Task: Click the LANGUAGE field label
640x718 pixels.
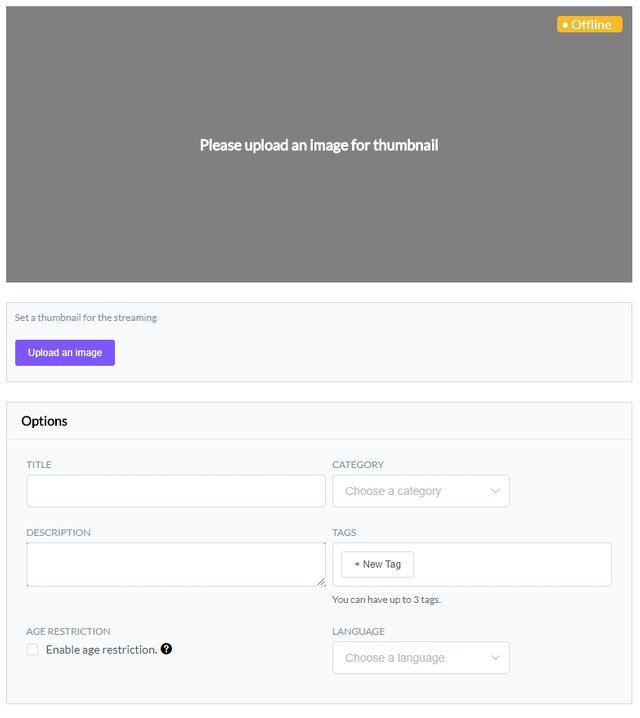Action: coord(358,632)
